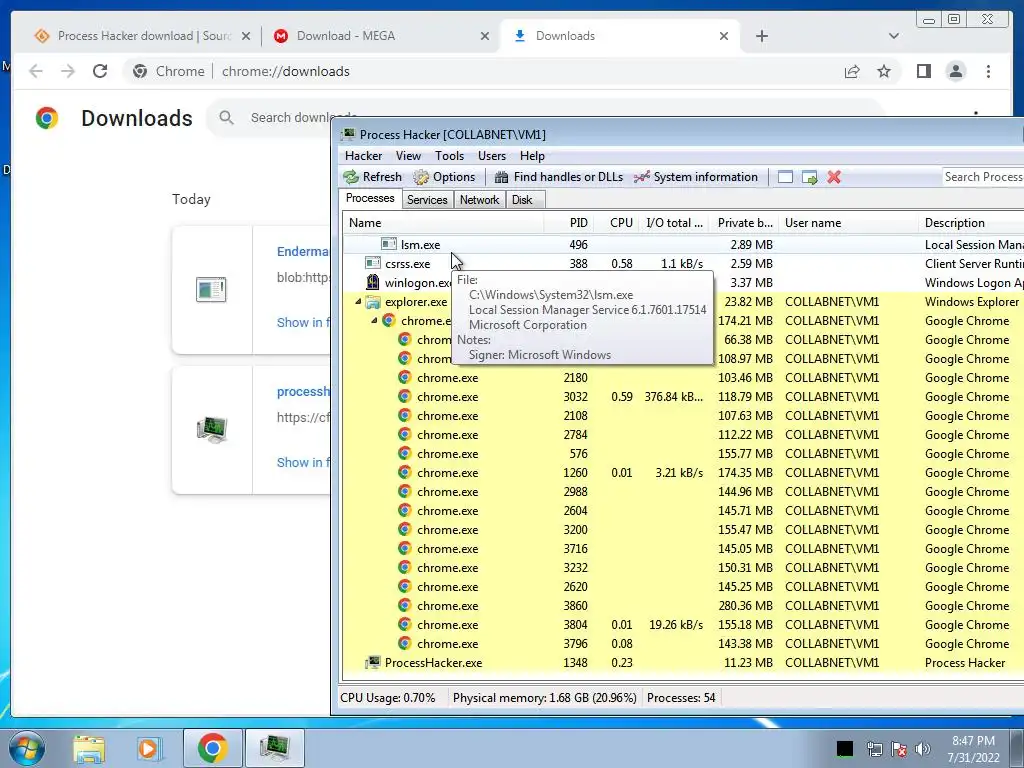1024x768 pixels.
Task: Click Chrome's back arrow
Action: 36,71
